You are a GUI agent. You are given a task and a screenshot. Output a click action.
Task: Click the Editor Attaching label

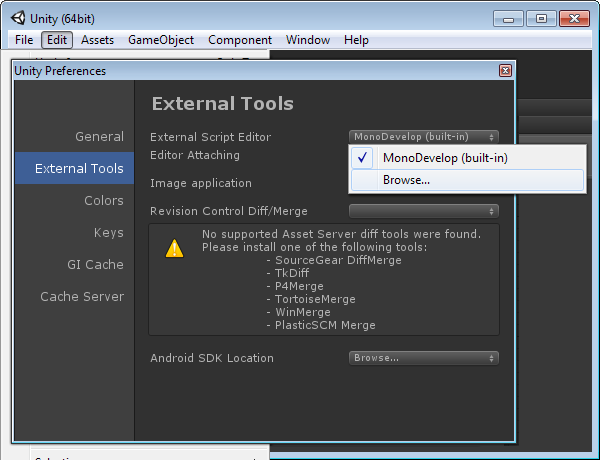(x=195, y=155)
